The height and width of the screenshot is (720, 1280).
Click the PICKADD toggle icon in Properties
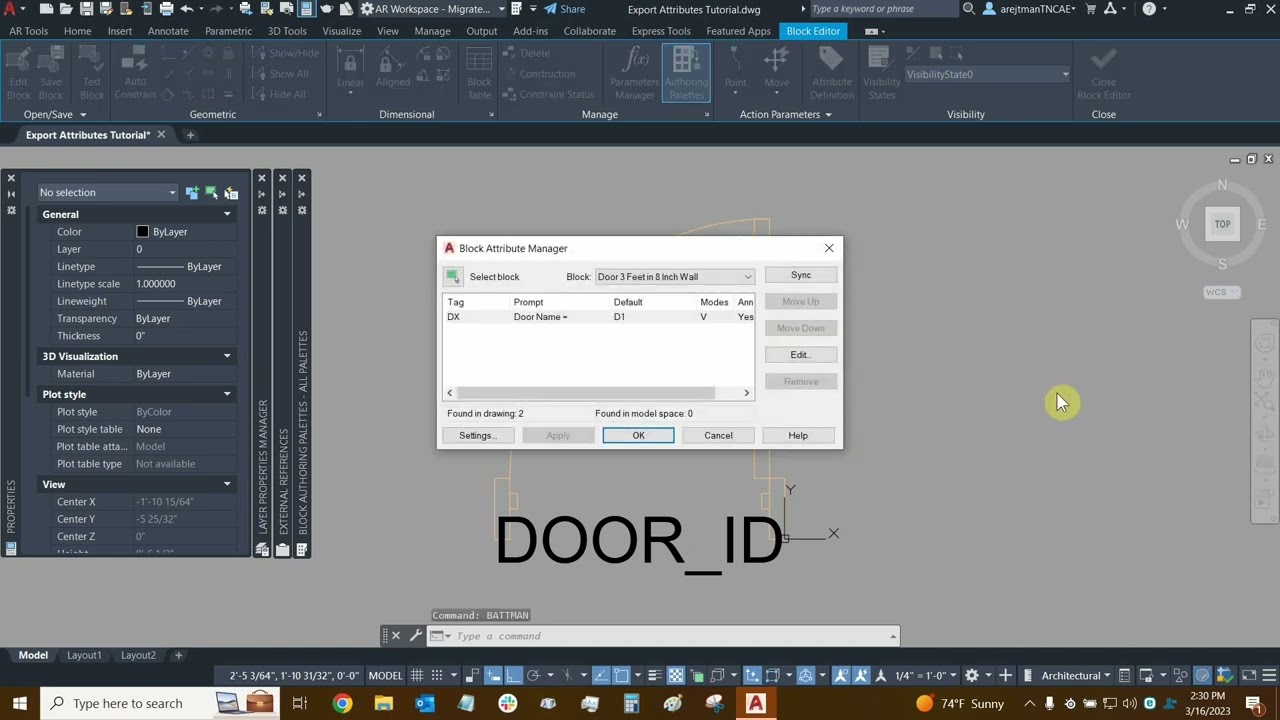coord(192,192)
